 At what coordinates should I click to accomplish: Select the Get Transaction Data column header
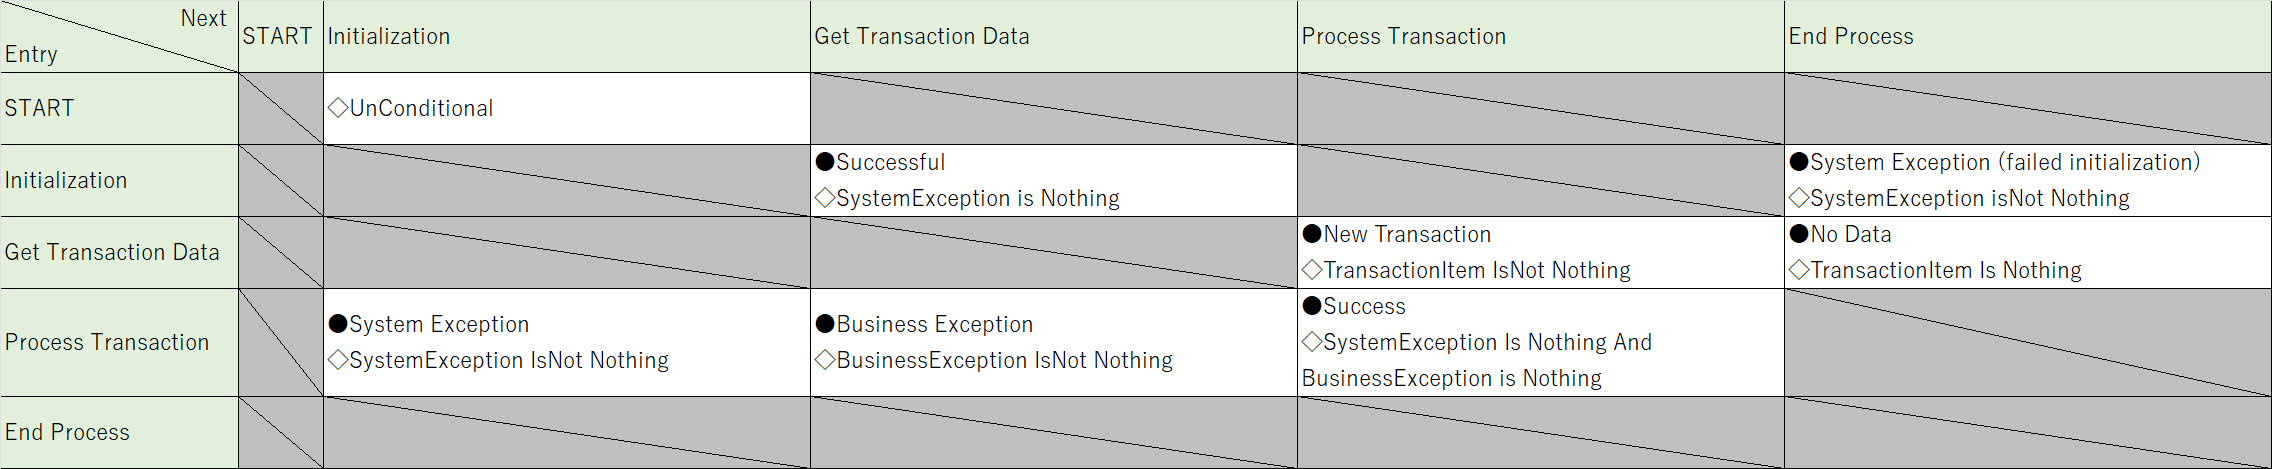[x=1054, y=36]
